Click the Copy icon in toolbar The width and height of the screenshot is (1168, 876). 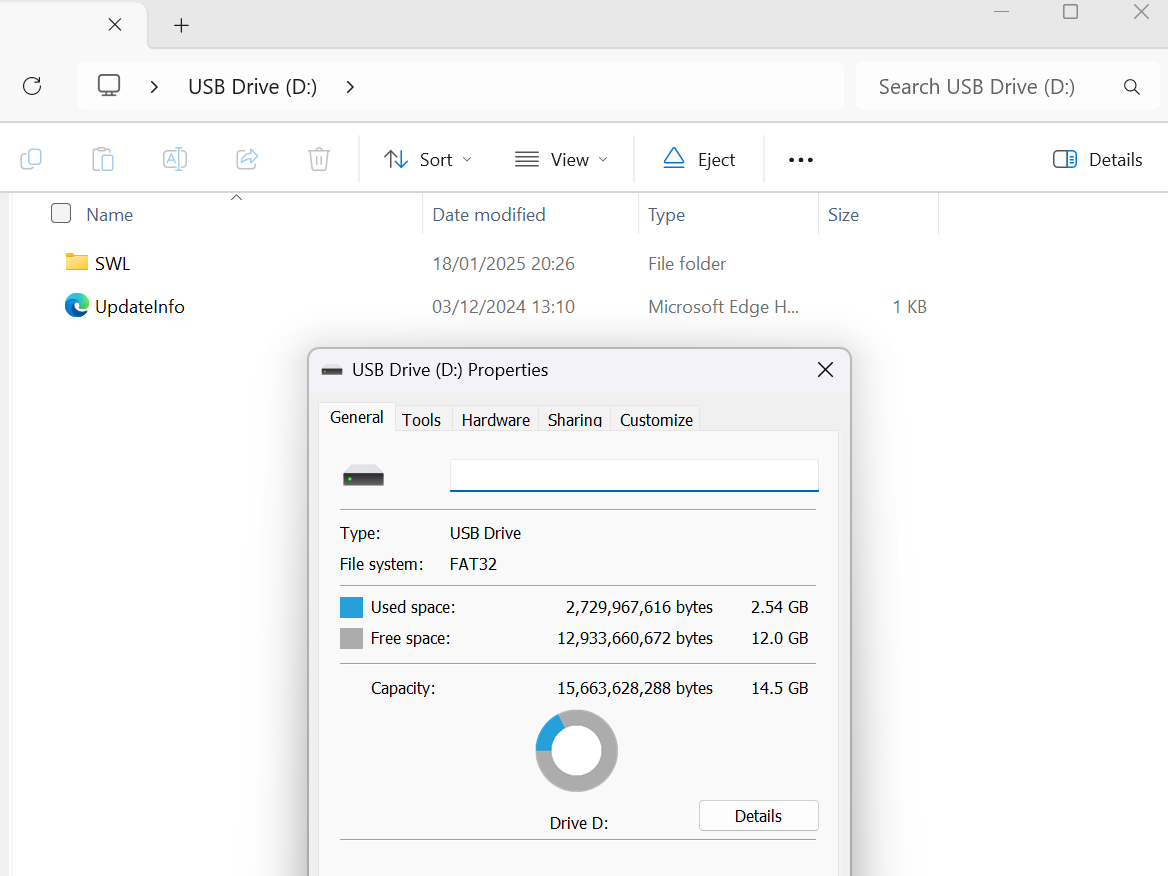[31, 159]
